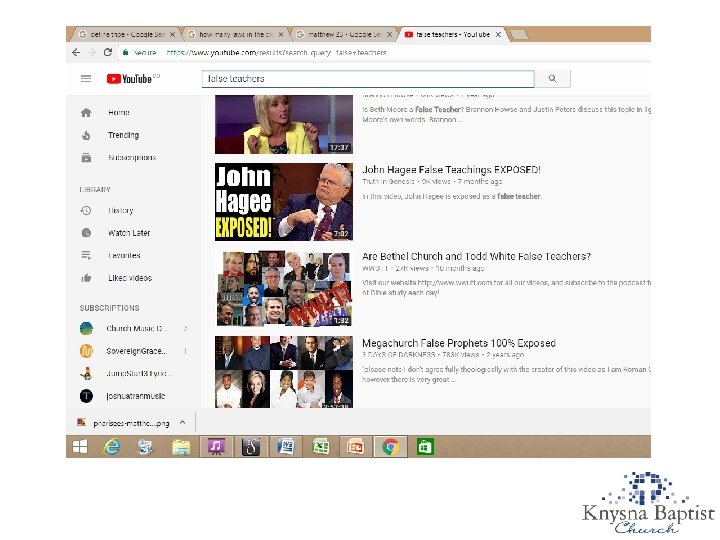This screenshot has height=540, width=720.
Task: Open a new browser tab
Action: [519, 34]
